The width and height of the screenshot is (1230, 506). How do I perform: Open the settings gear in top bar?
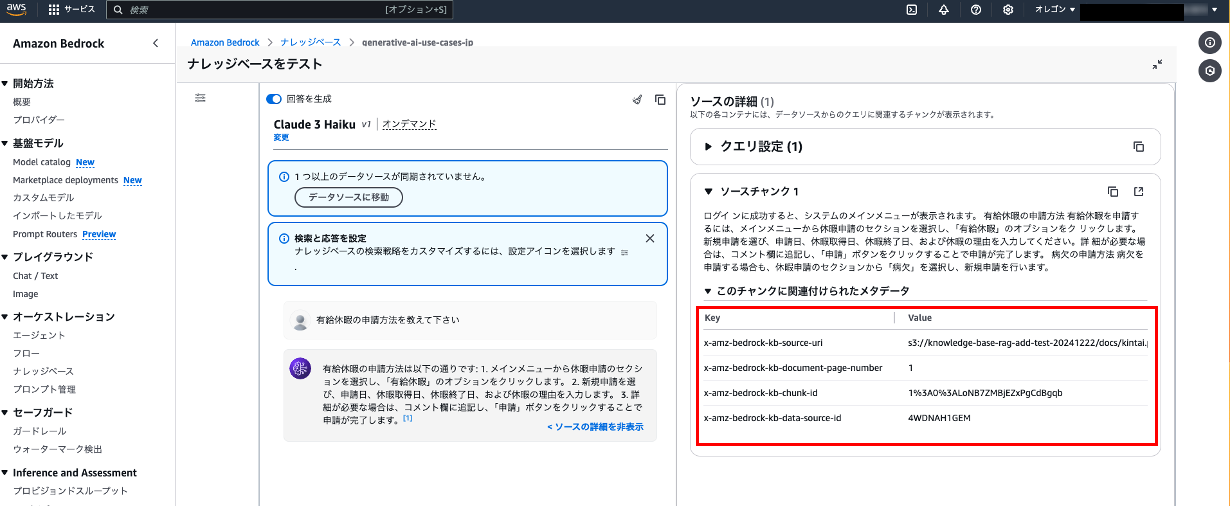pyautogui.click(x=1008, y=9)
